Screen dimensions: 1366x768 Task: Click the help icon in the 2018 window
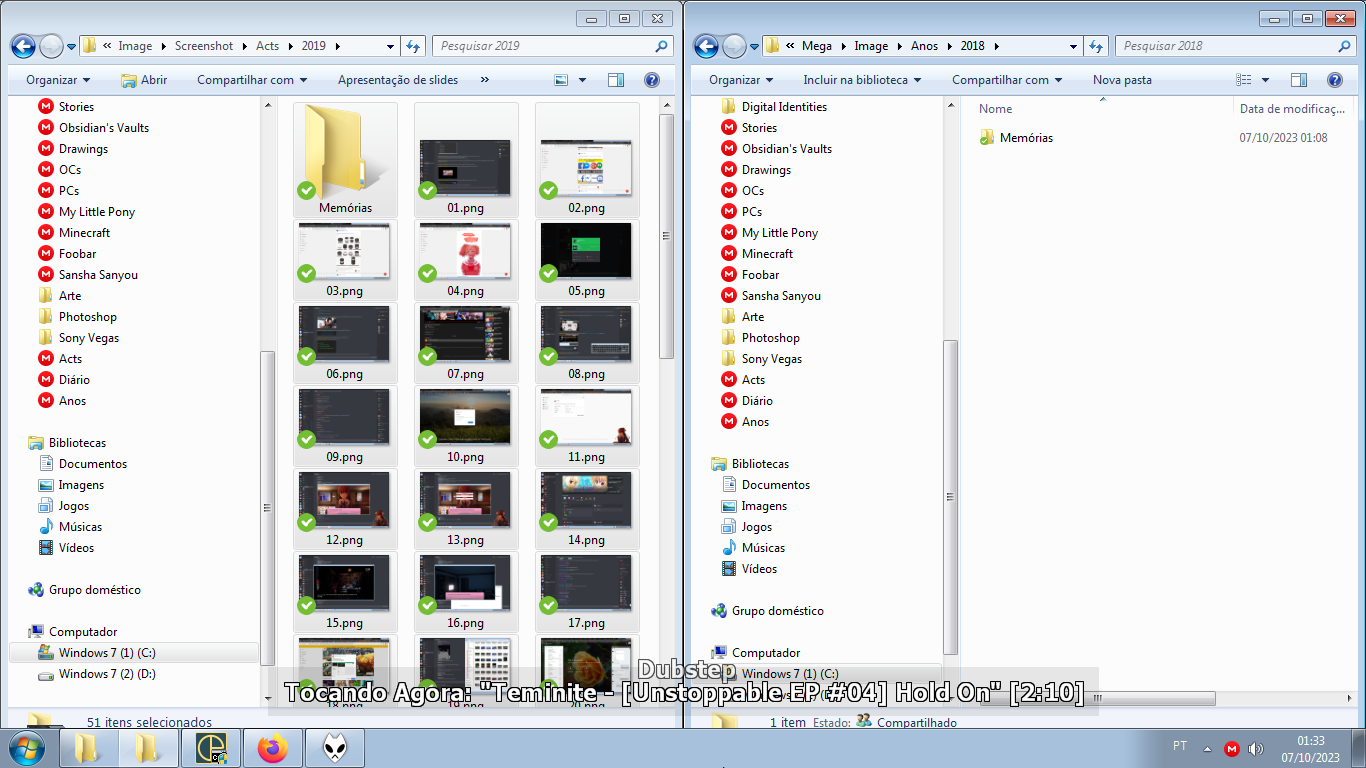[1334, 80]
